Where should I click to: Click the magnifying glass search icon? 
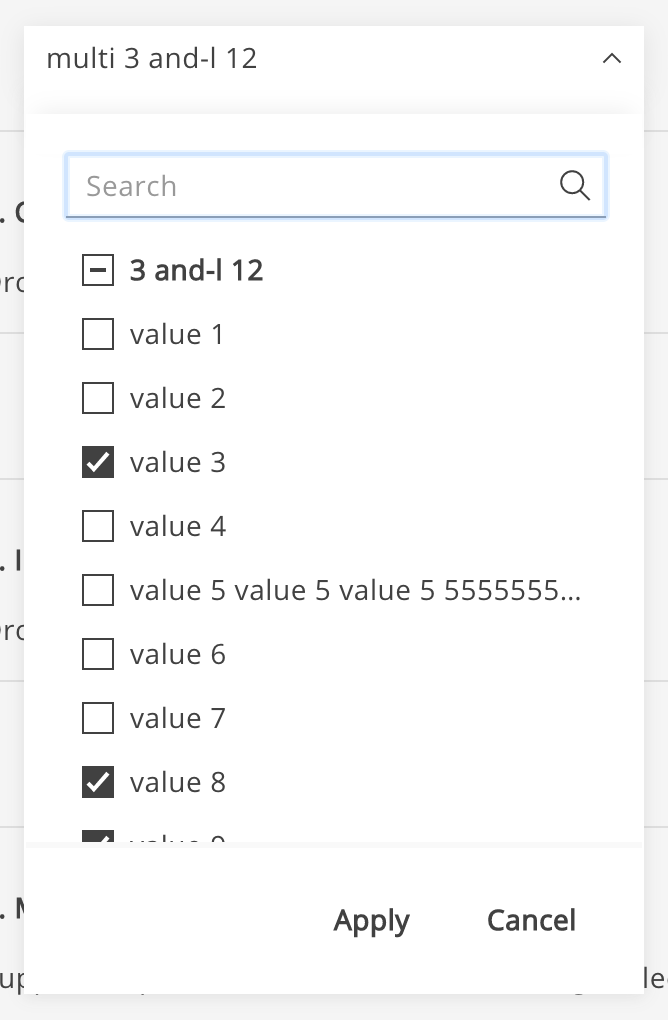point(575,185)
